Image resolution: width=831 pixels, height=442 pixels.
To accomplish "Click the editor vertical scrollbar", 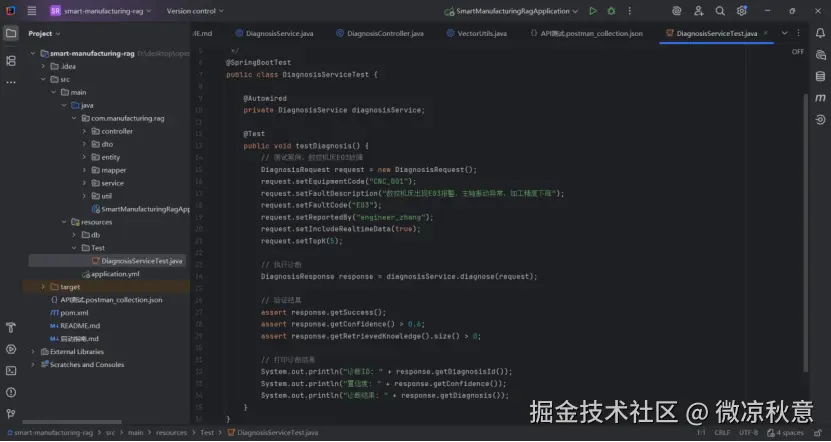I will click(x=806, y=233).
